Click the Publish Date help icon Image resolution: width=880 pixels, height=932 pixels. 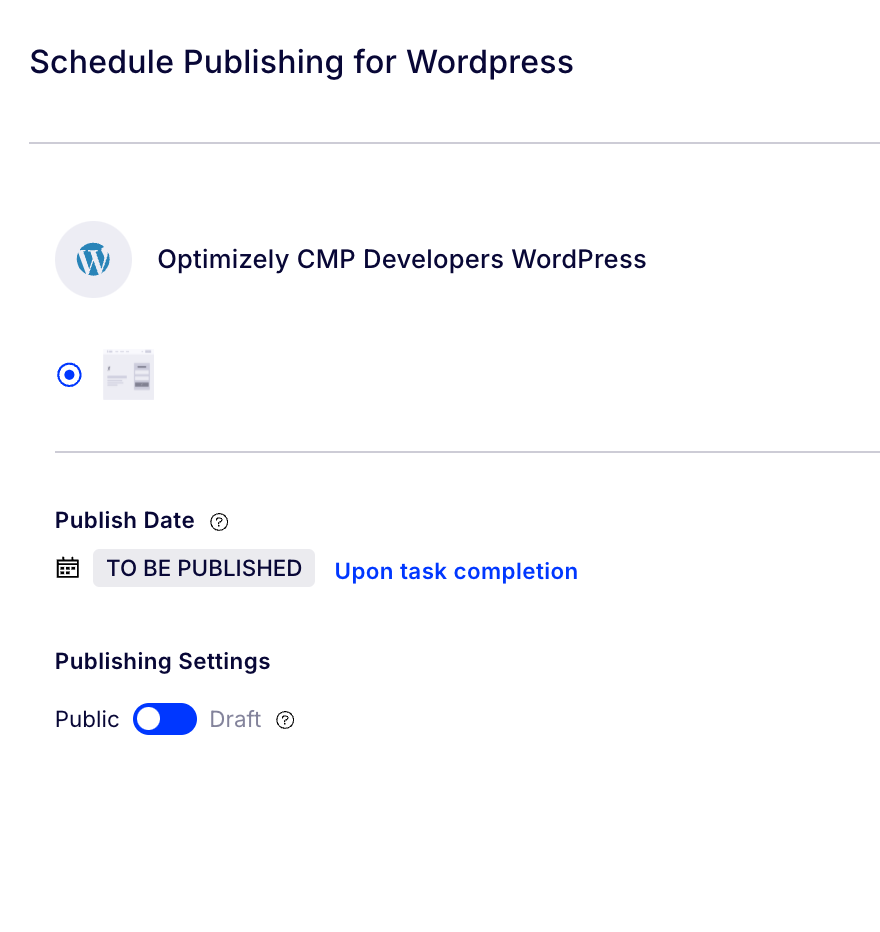point(219,522)
